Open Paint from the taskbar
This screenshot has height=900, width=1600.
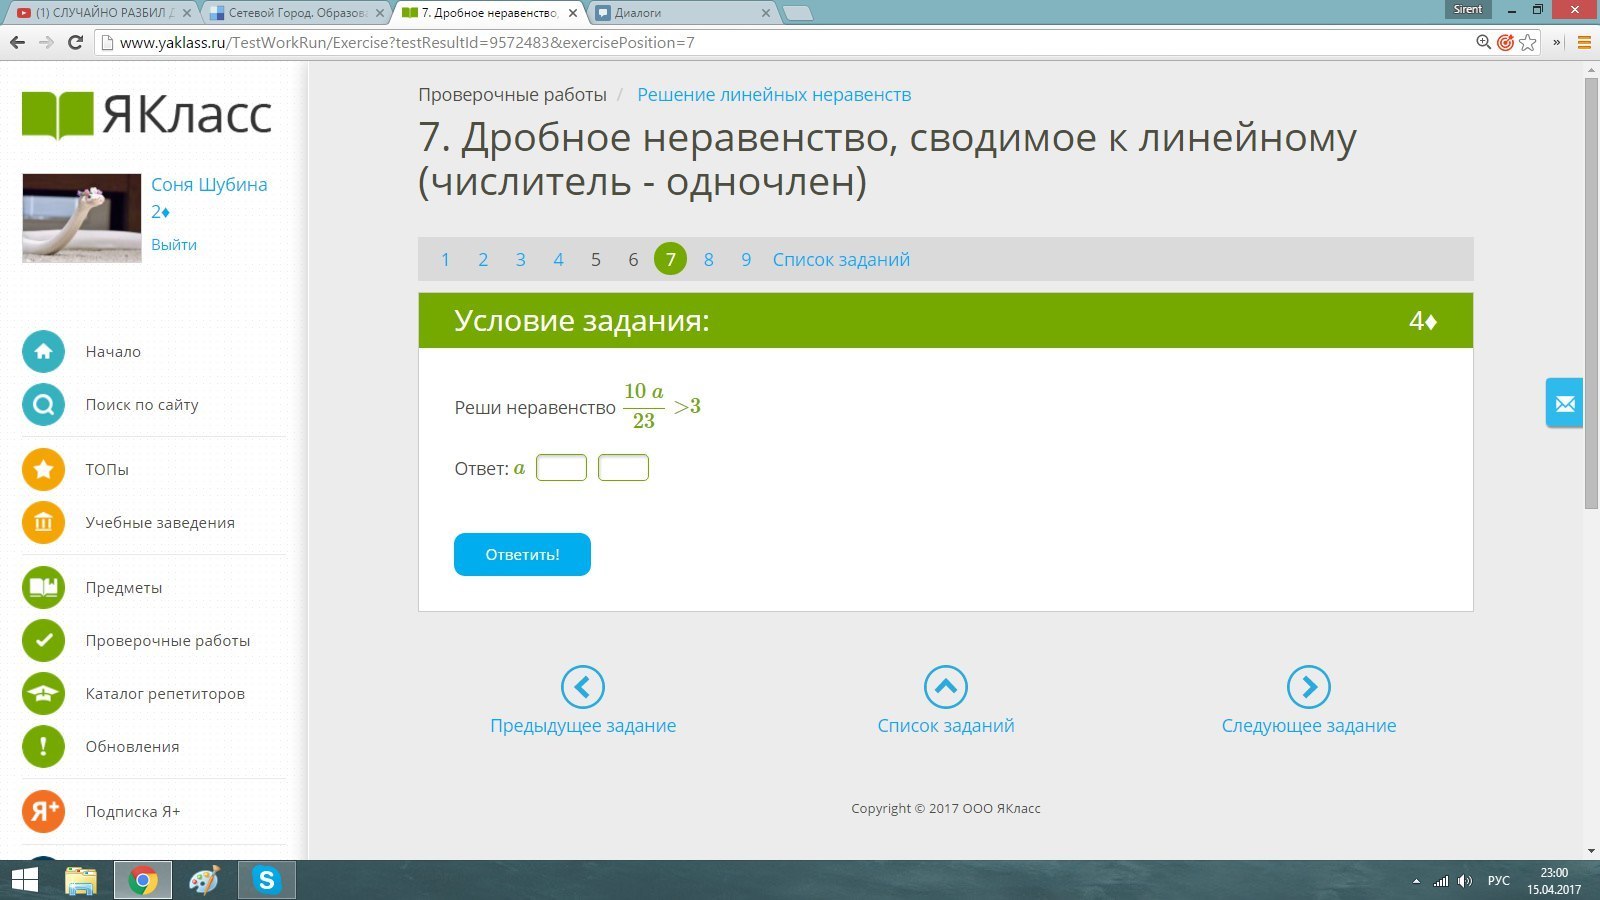[204, 880]
